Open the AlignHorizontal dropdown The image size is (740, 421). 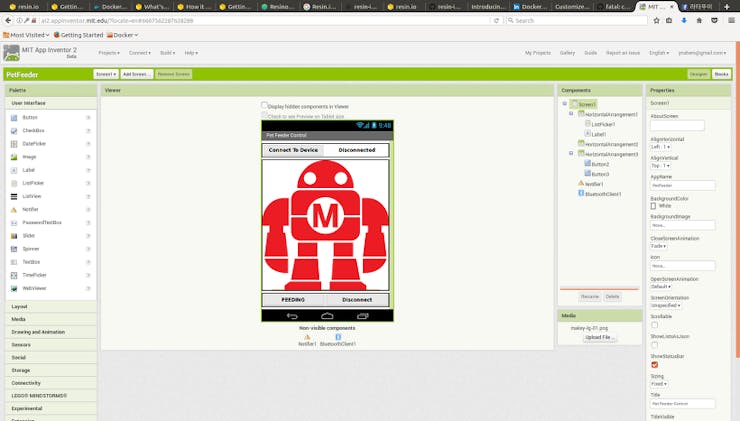660,147
